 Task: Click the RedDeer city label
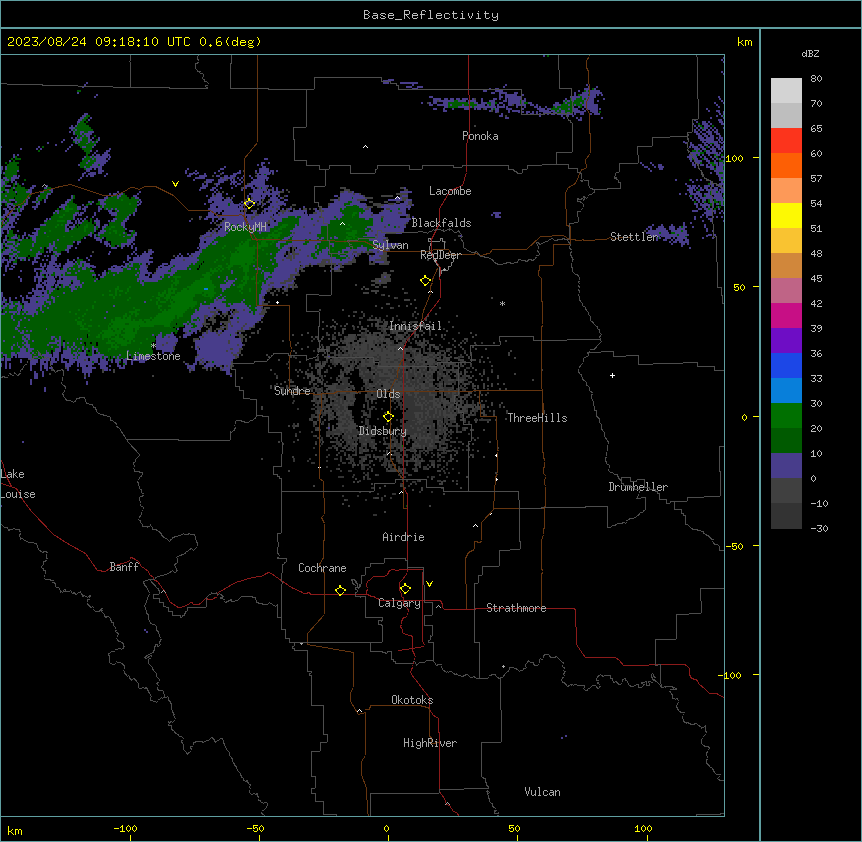(x=440, y=255)
